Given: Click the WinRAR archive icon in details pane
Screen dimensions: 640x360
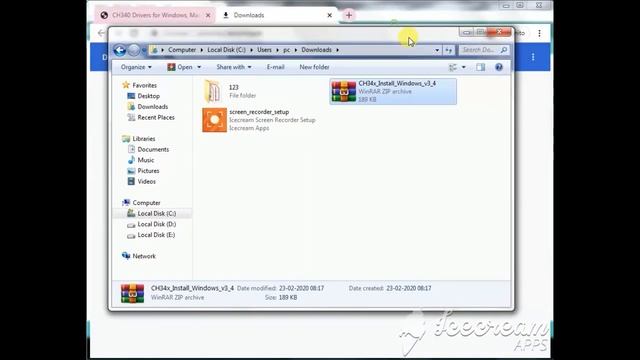Looking at the screenshot, I should point(132,293).
